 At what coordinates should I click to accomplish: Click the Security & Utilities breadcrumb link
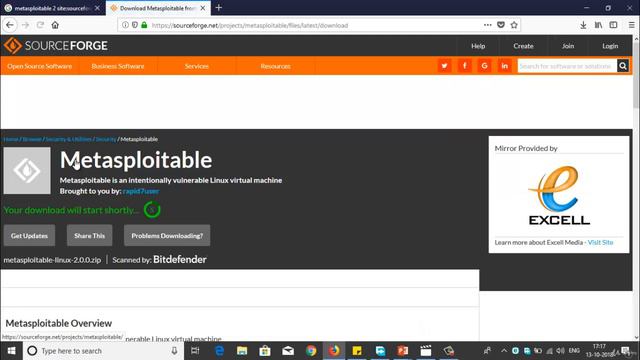(69, 139)
